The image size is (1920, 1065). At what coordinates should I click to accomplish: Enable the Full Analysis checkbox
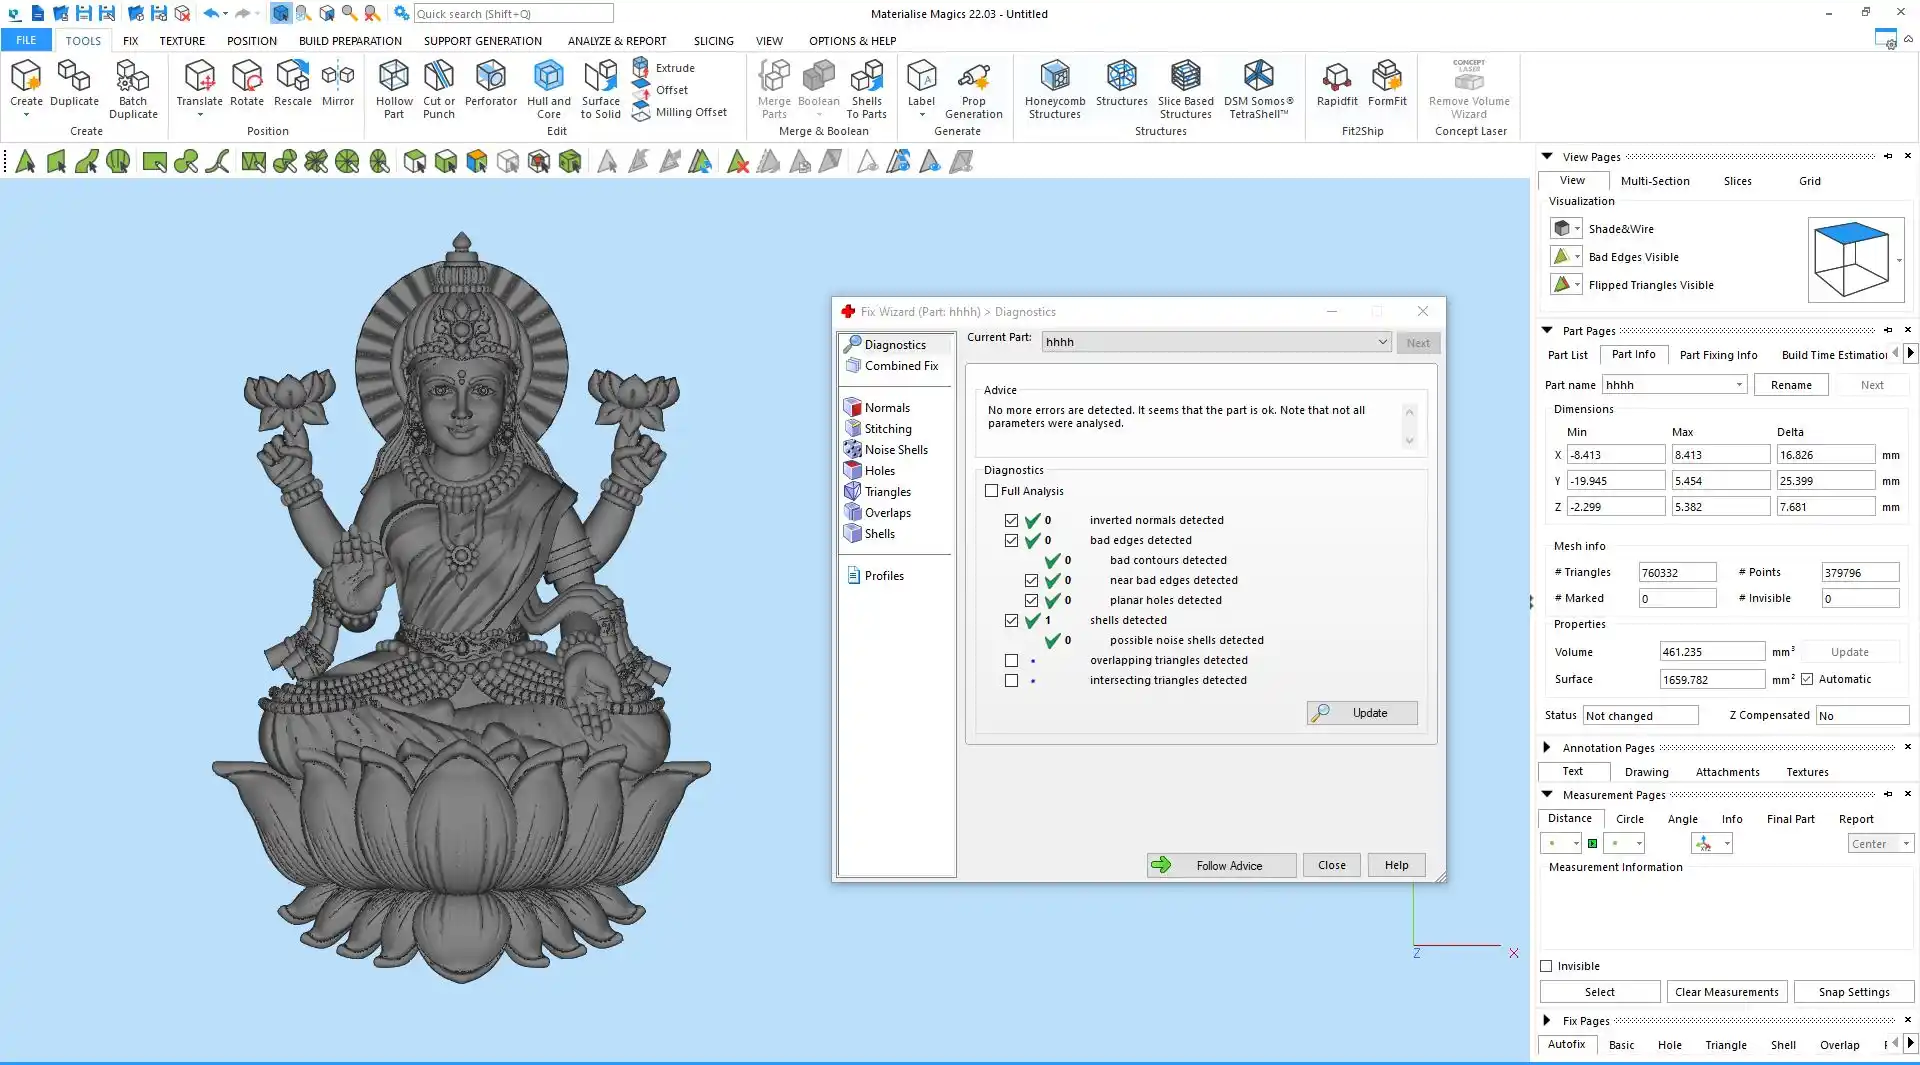tap(992, 491)
